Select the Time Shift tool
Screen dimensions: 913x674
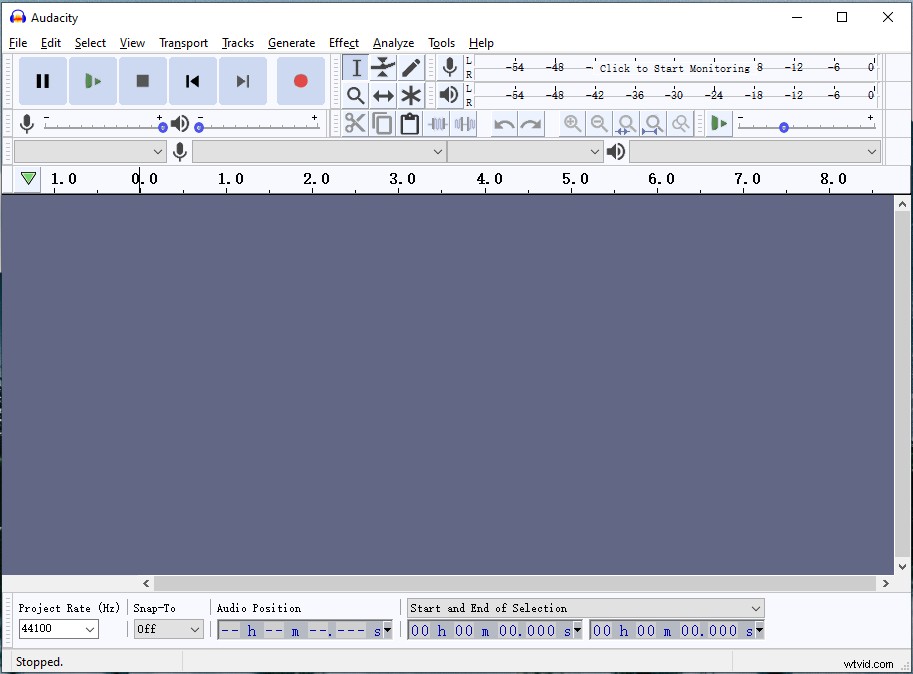383,95
